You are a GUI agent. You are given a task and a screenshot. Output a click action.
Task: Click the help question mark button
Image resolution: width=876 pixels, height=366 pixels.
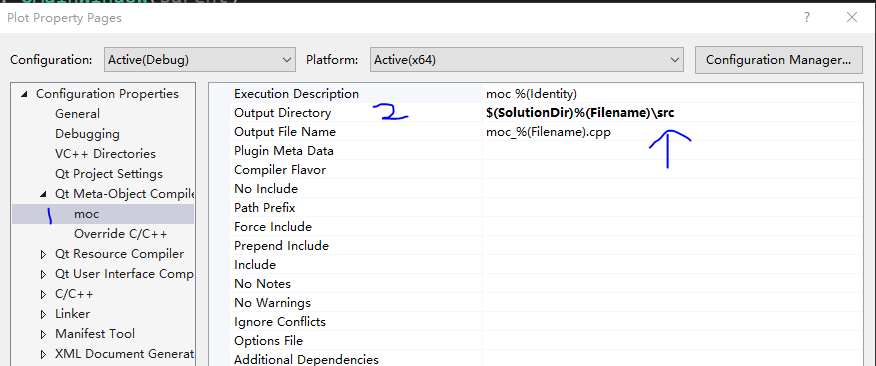click(x=807, y=17)
